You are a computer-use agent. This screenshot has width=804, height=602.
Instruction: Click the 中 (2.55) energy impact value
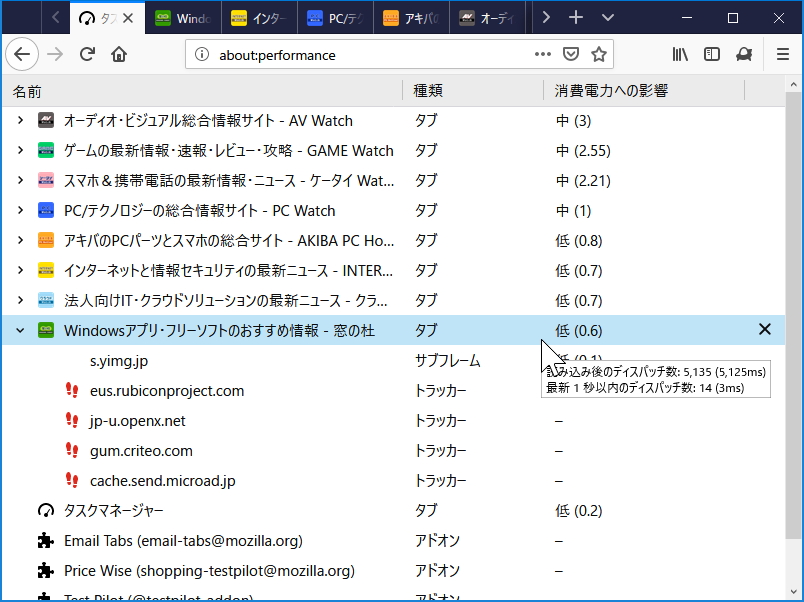[x=583, y=151]
